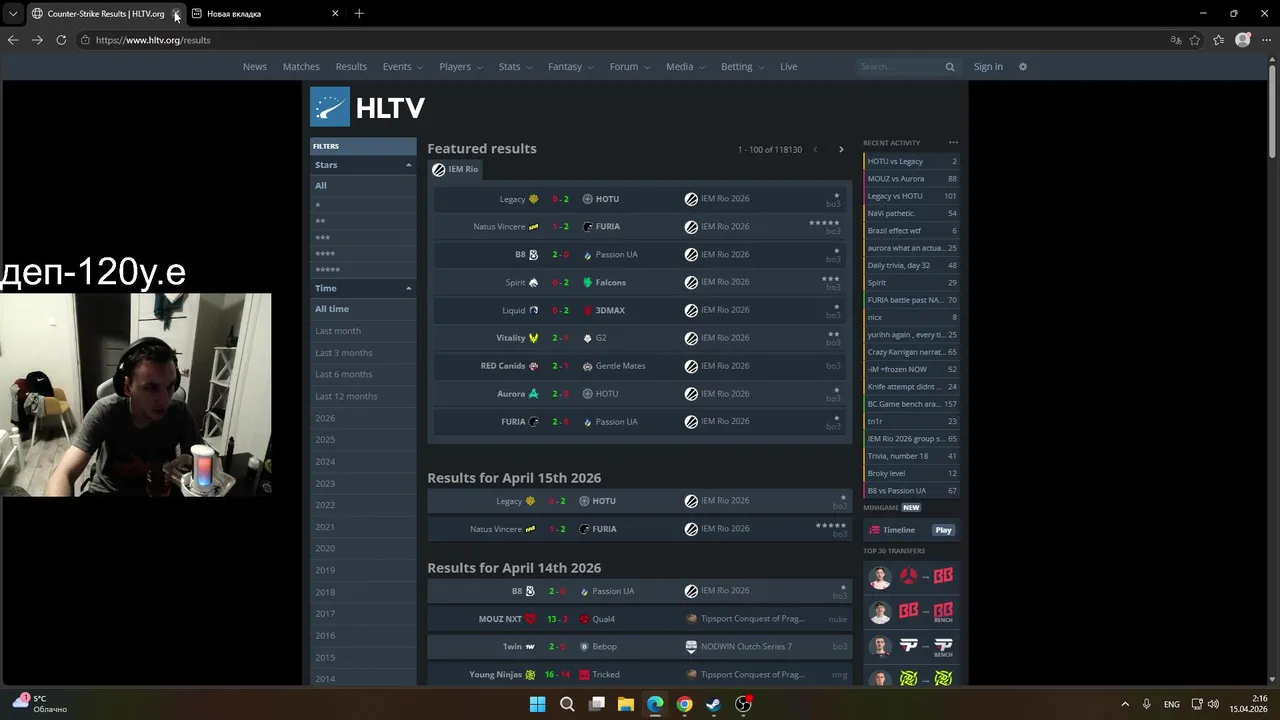The image size is (1280, 720).
Task: Open MOUZ NXT vs Qual4 result
Action: [x=640, y=619]
